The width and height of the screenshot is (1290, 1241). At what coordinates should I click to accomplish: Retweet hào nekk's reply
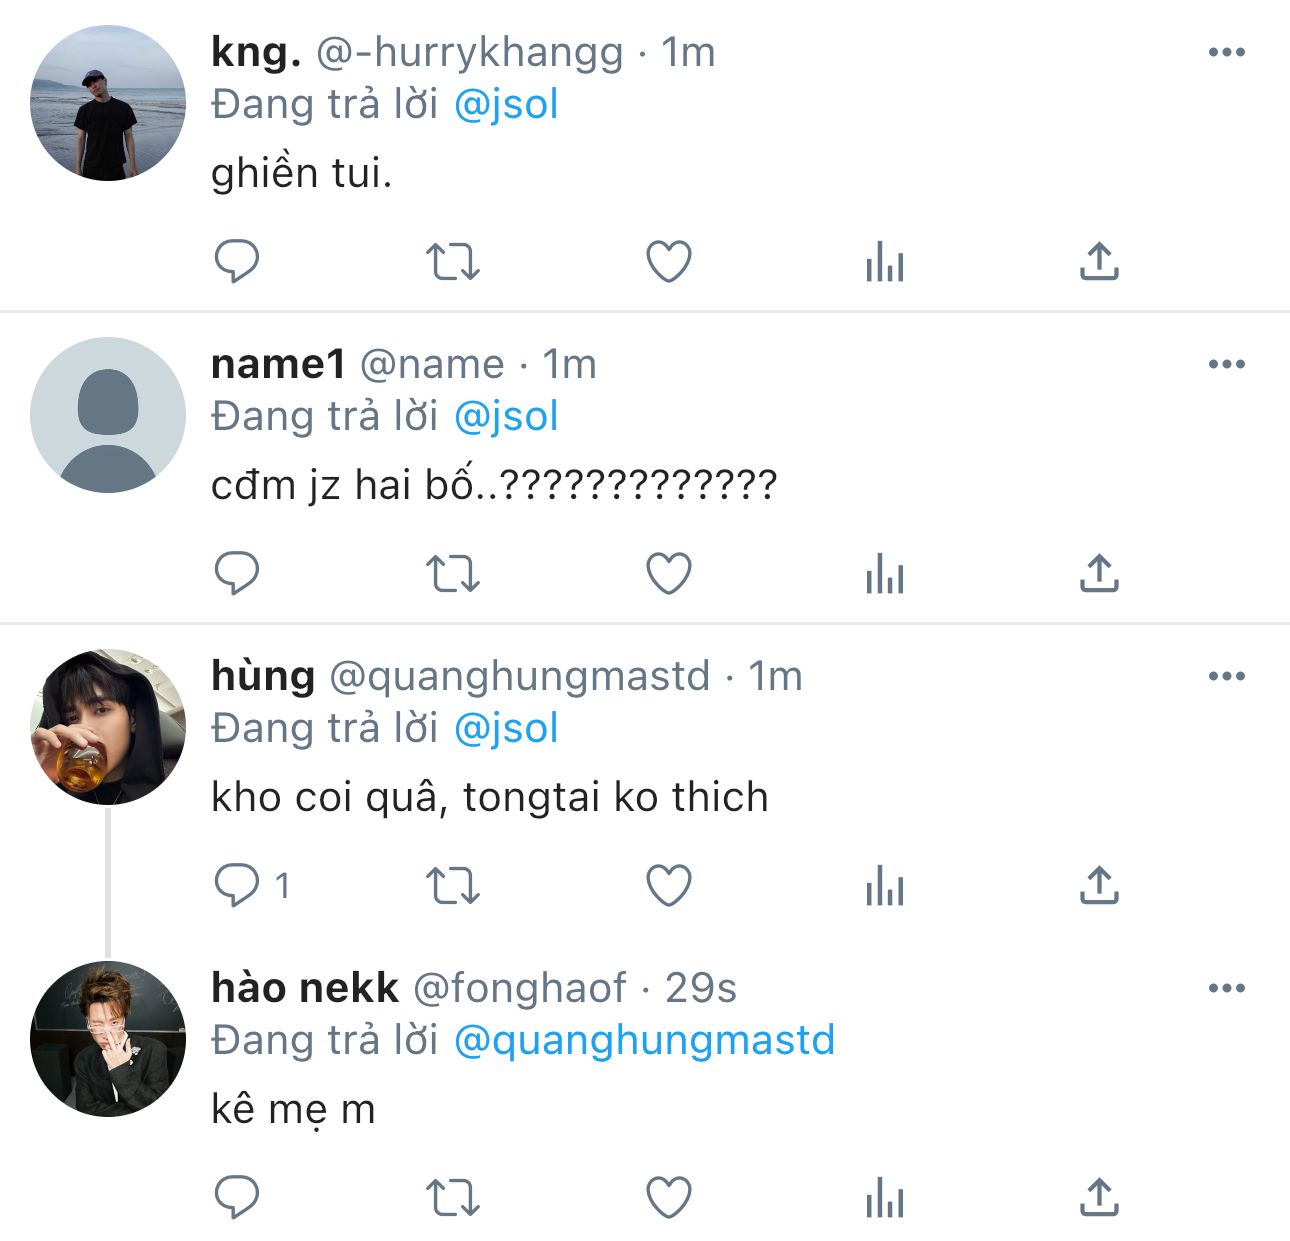coord(453,1198)
